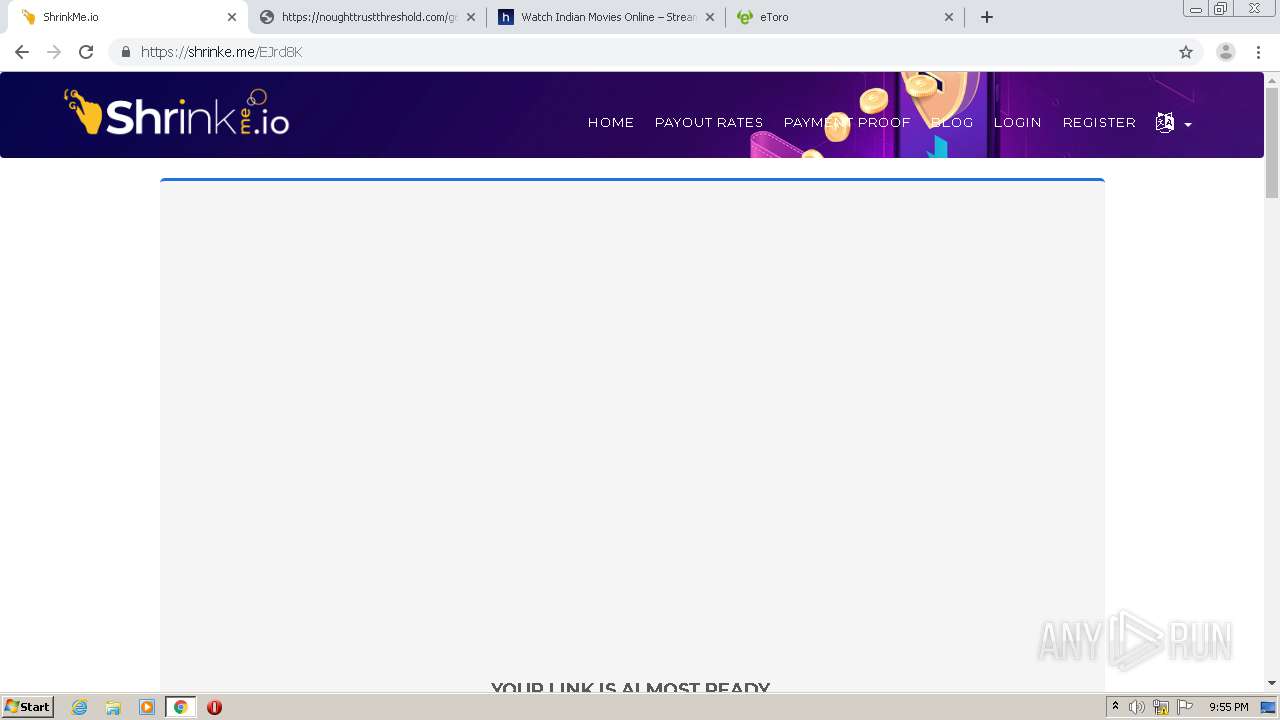The image size is (1280, 720).
Task: Click the red Opera taskbar icon
Action: pos(214,707)
